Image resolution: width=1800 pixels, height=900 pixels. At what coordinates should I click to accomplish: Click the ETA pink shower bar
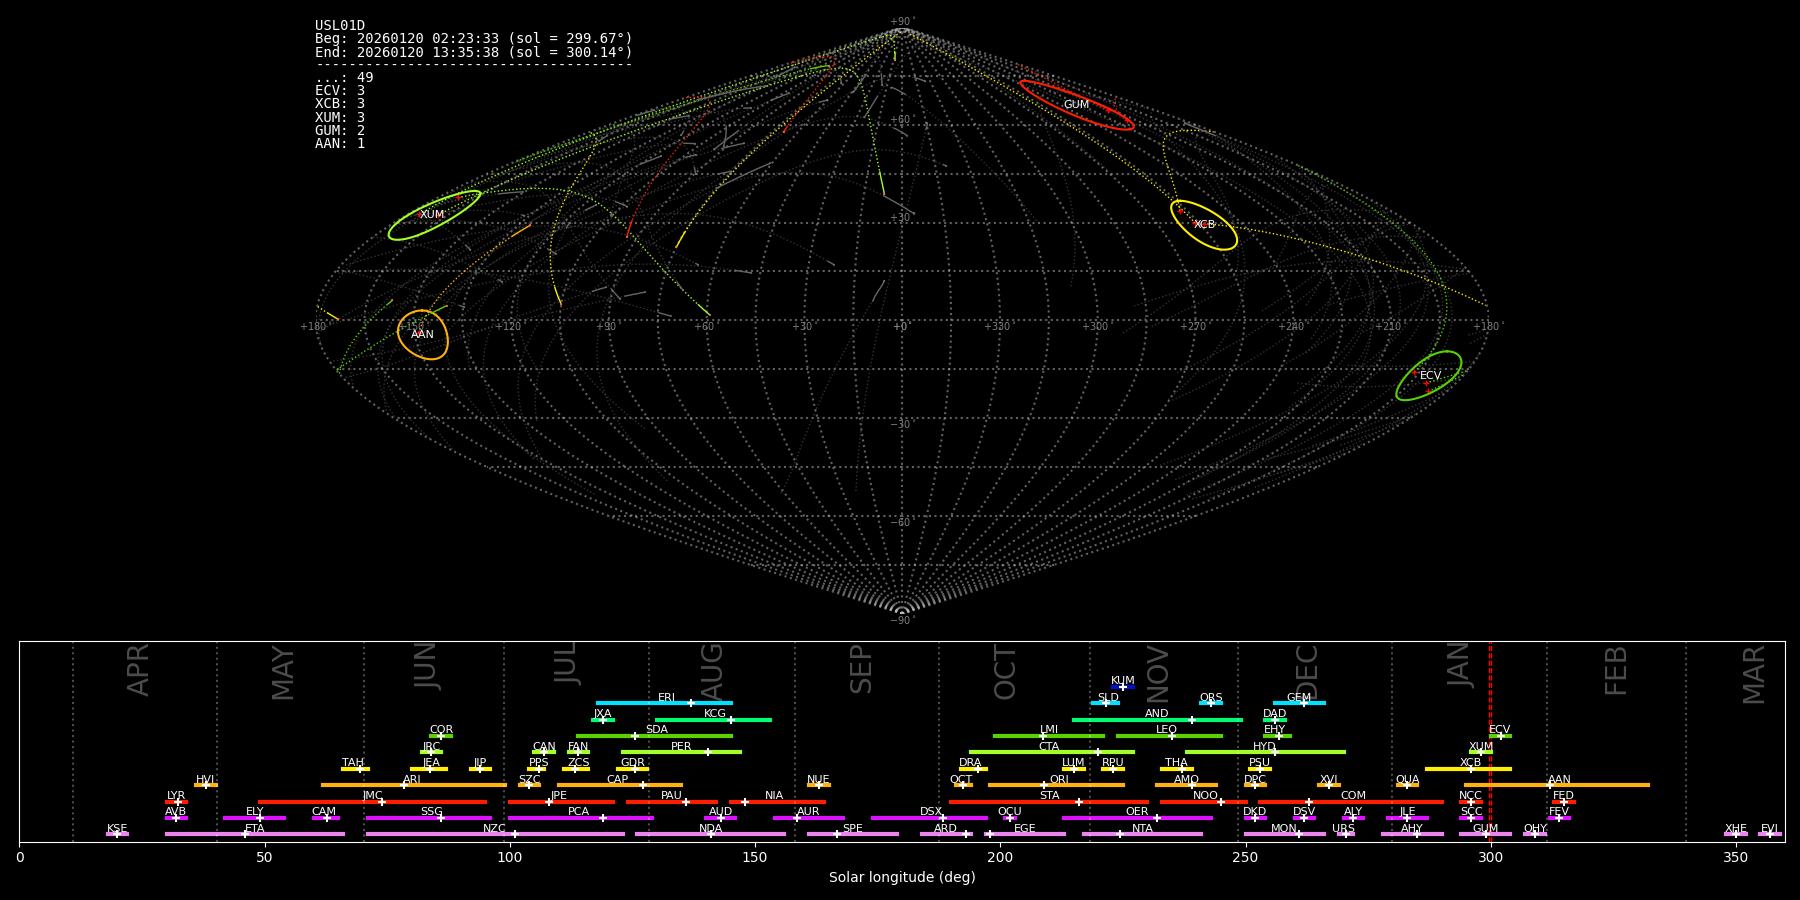pos(255,834)
